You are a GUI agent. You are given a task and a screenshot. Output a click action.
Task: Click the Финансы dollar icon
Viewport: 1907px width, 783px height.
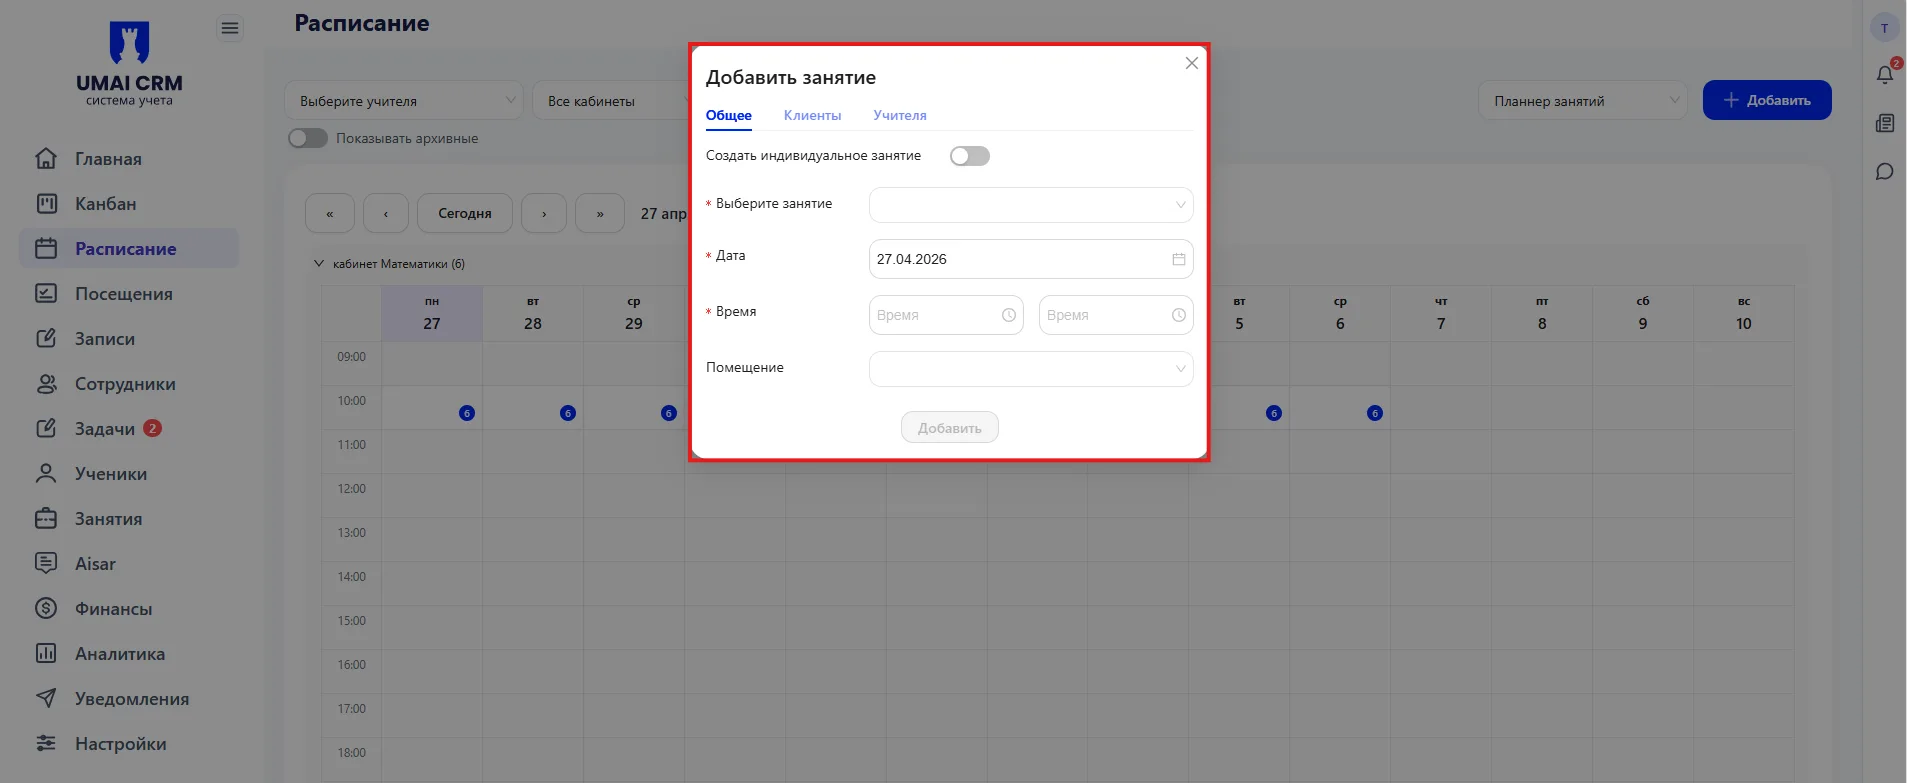[x=46, y=608]
